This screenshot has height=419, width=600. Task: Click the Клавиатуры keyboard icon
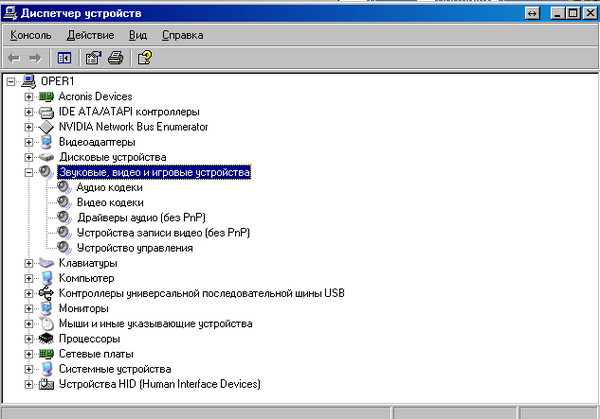pyautogui.click(x=46, y=263)
